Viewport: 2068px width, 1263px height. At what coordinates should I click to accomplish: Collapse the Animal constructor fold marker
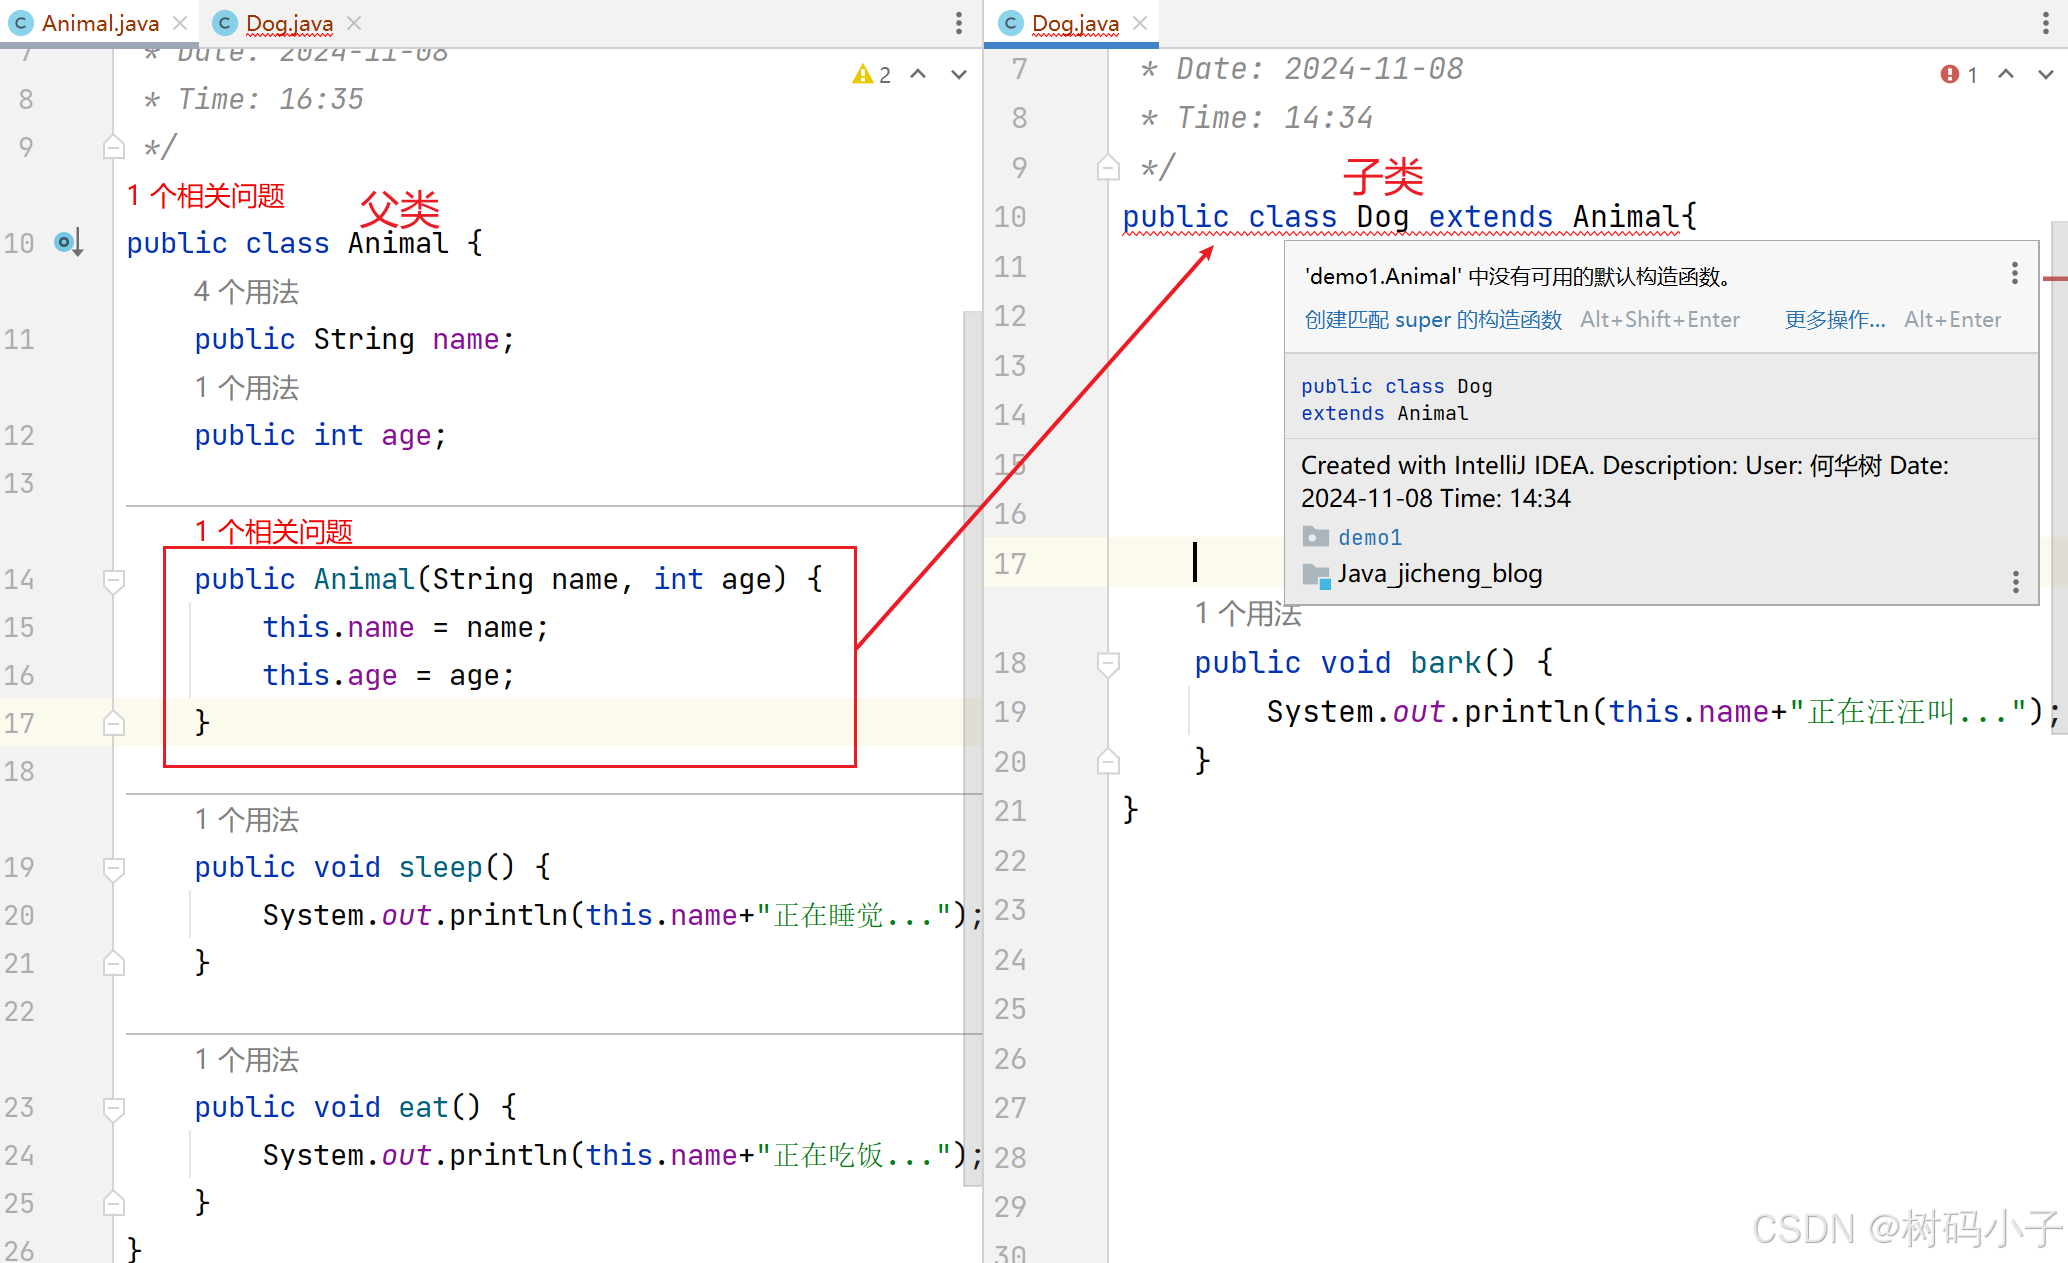tap(114, 580)
